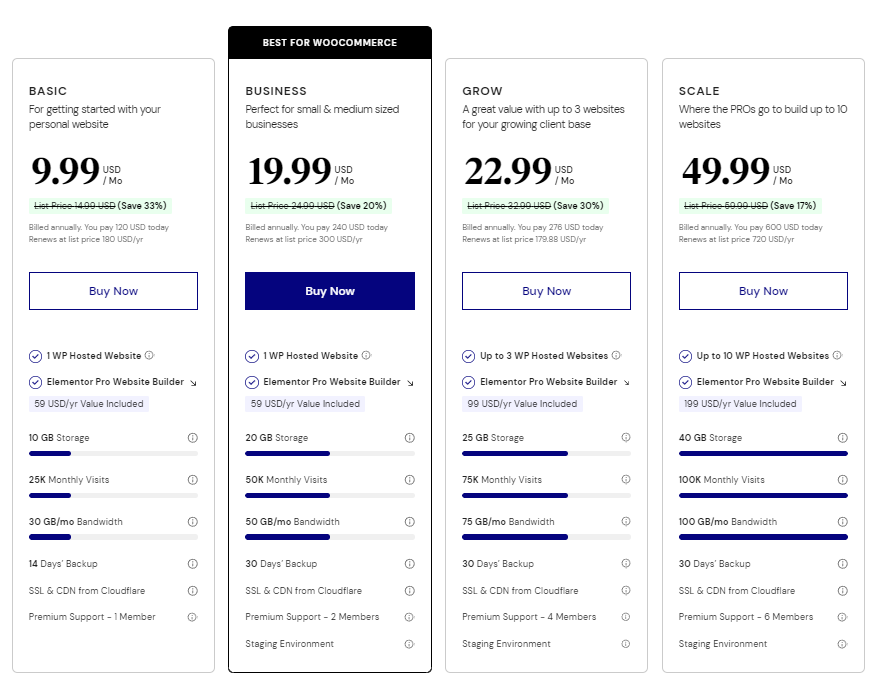Click checkmark next to Up to 3 WP Hosted Websites

(x=469, y=356)
